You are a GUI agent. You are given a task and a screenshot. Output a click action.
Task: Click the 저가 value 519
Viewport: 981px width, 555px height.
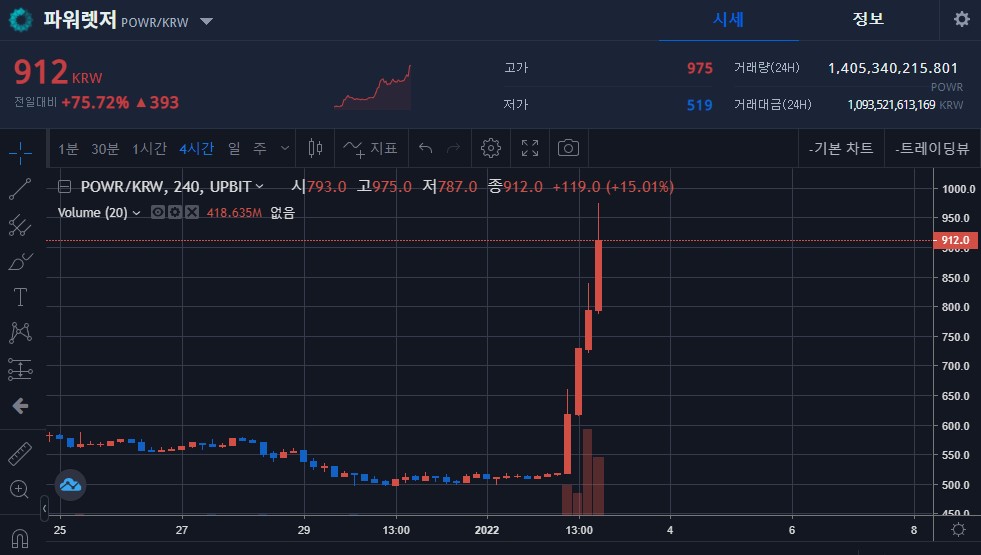pyautogui.click(x=699, y=105)
